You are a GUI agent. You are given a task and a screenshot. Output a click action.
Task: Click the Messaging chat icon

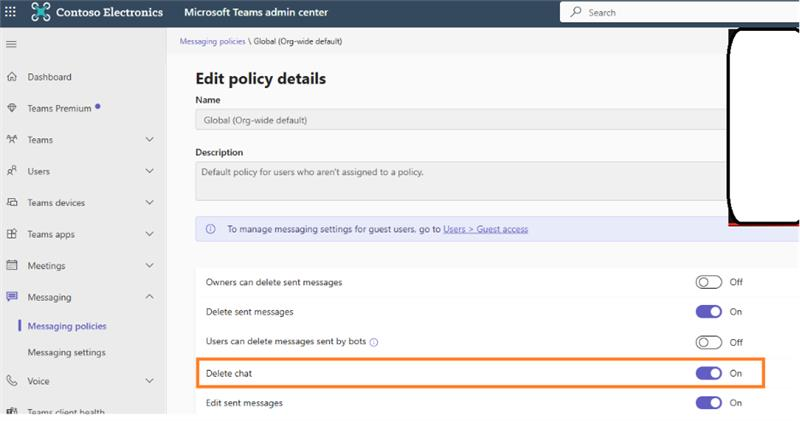pos(12,297)
